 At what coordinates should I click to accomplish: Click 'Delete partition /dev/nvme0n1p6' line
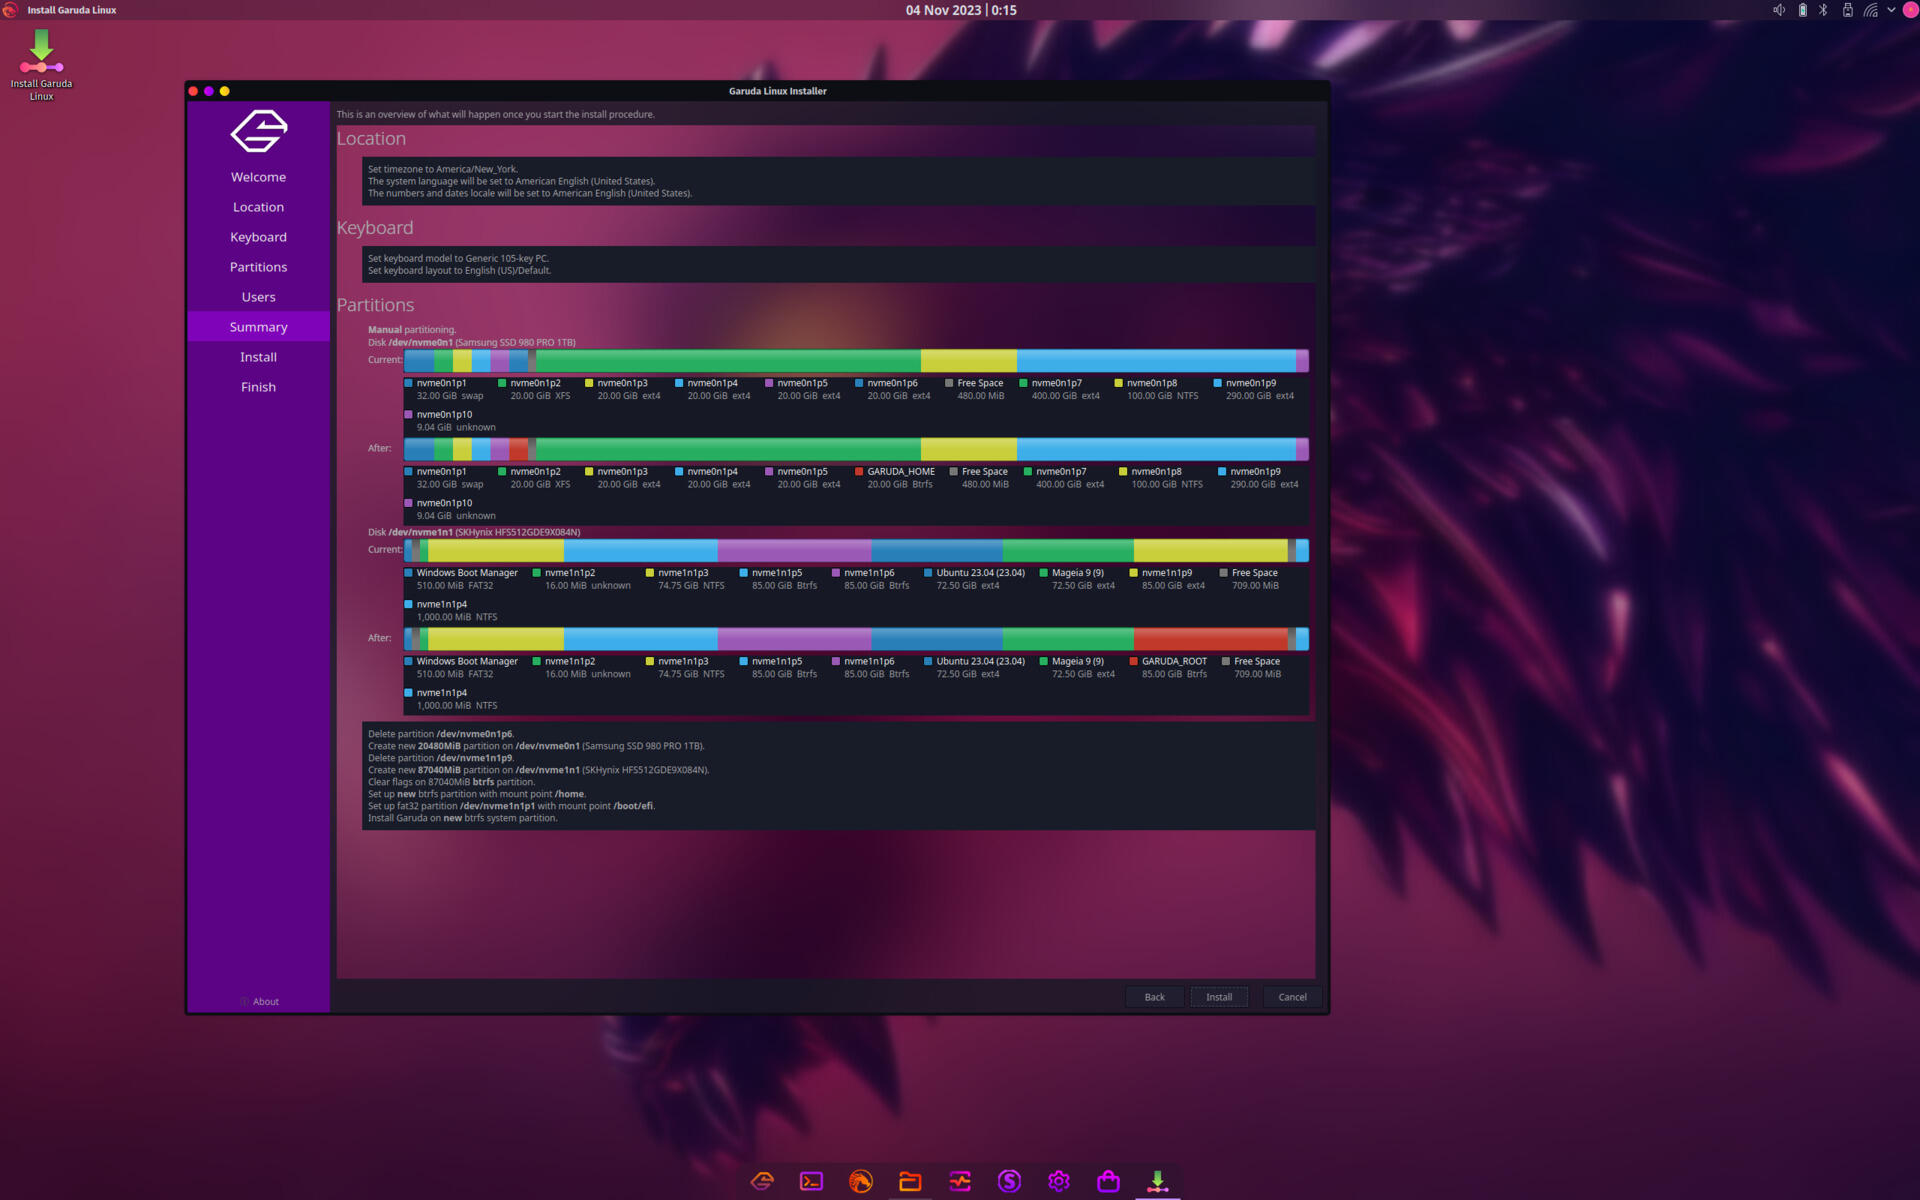[440, 734]
